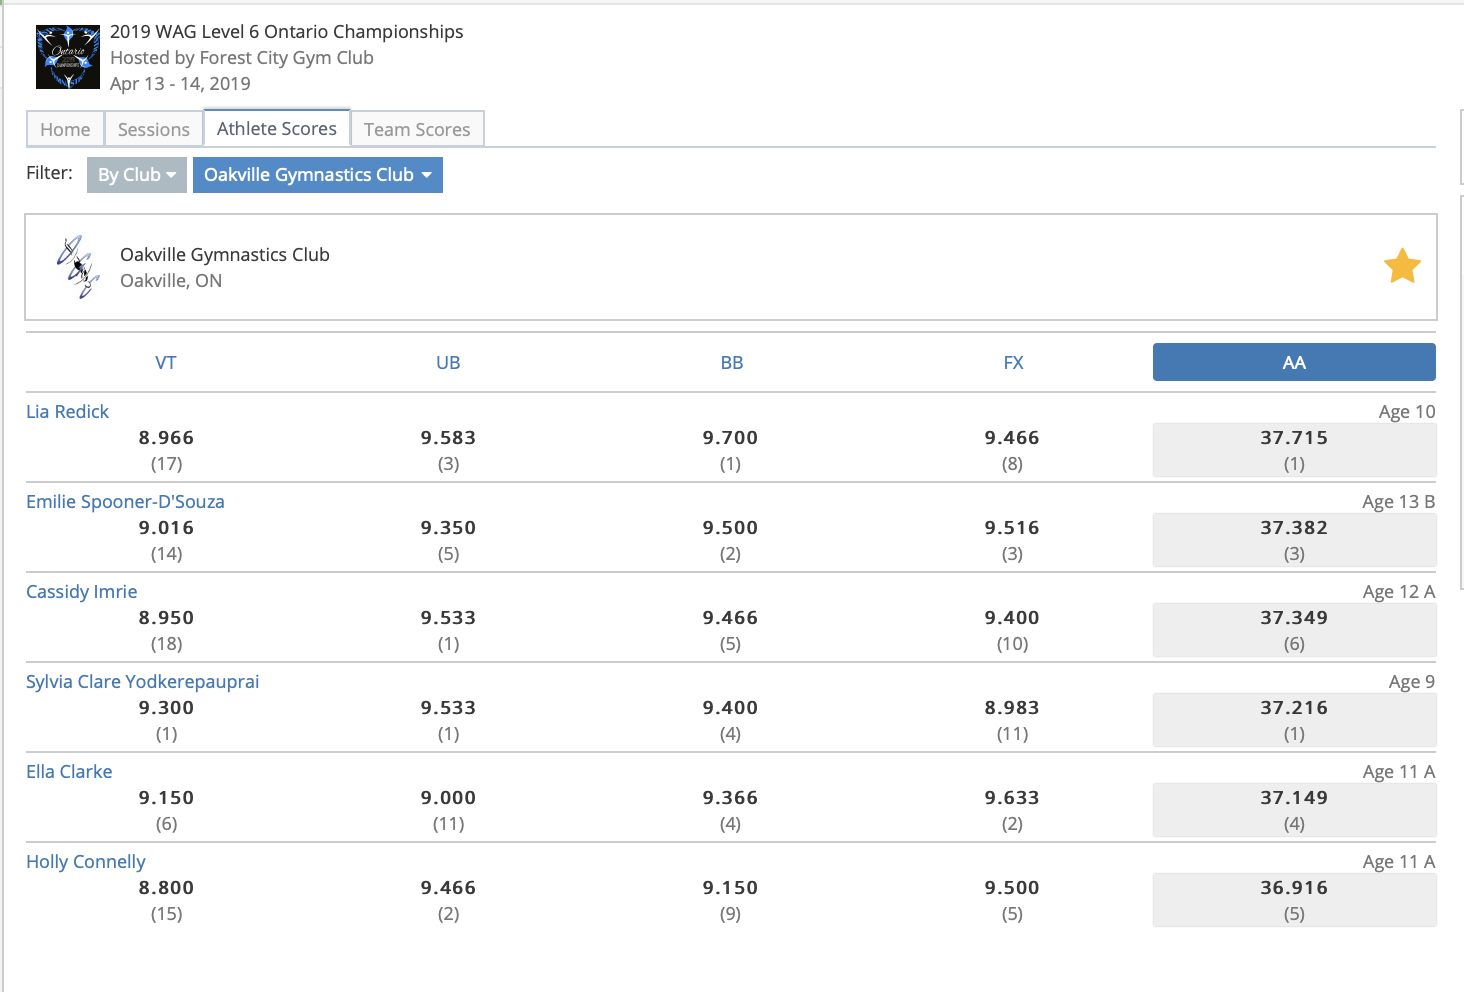This screenshot has height=992, width=1464.
Task: Sort by the BB column header
Action: [732, 363]
